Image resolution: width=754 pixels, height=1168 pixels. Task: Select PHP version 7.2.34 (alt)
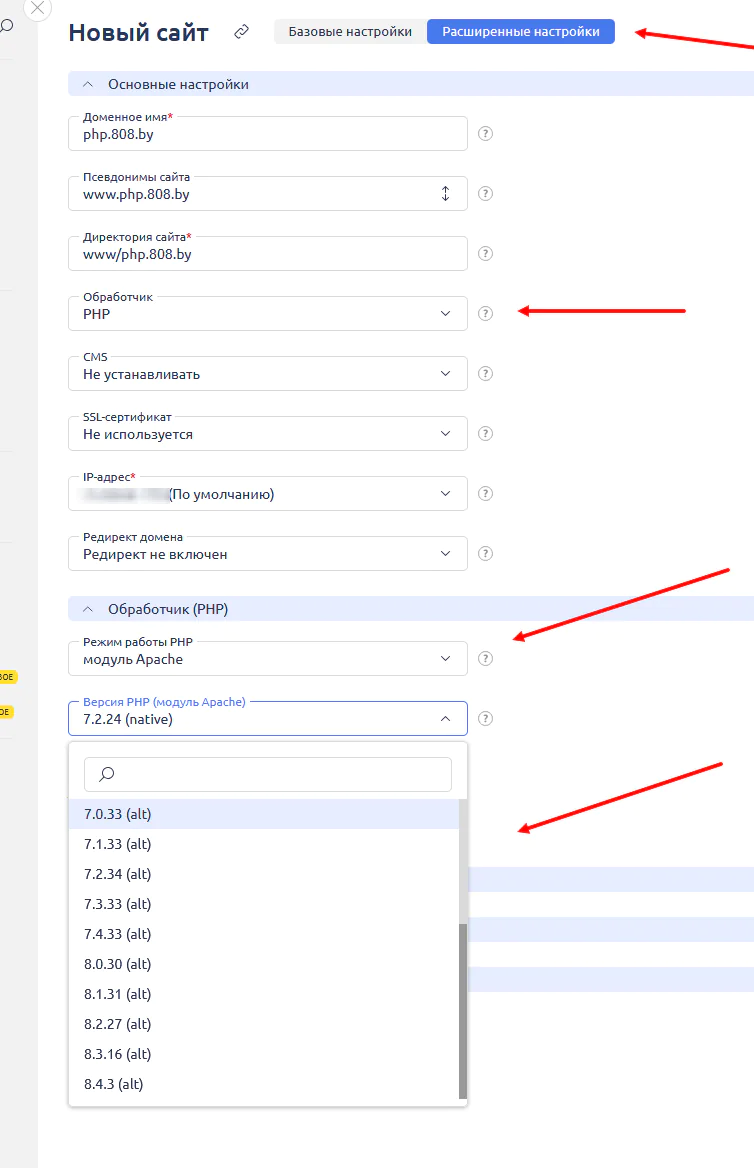click(x=264, y=874)
